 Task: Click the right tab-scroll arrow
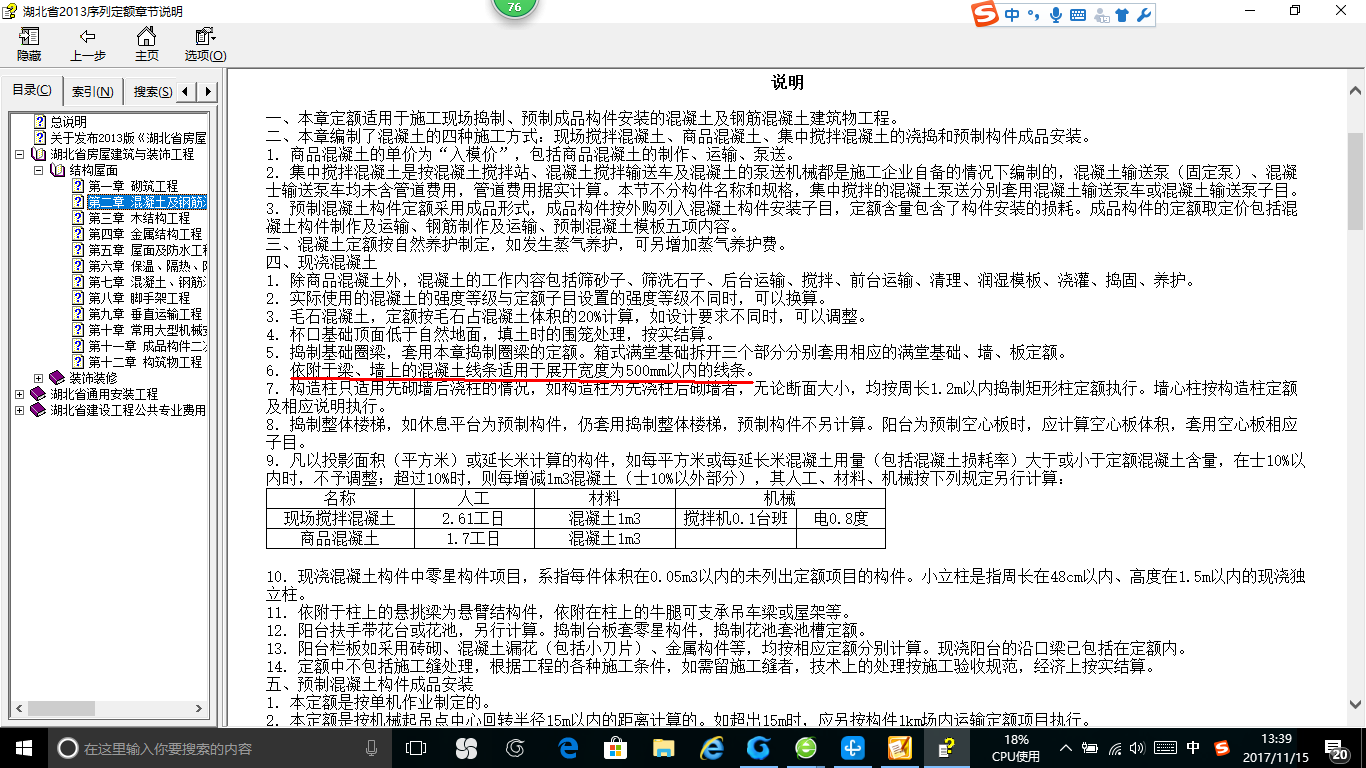coord(208,92)
